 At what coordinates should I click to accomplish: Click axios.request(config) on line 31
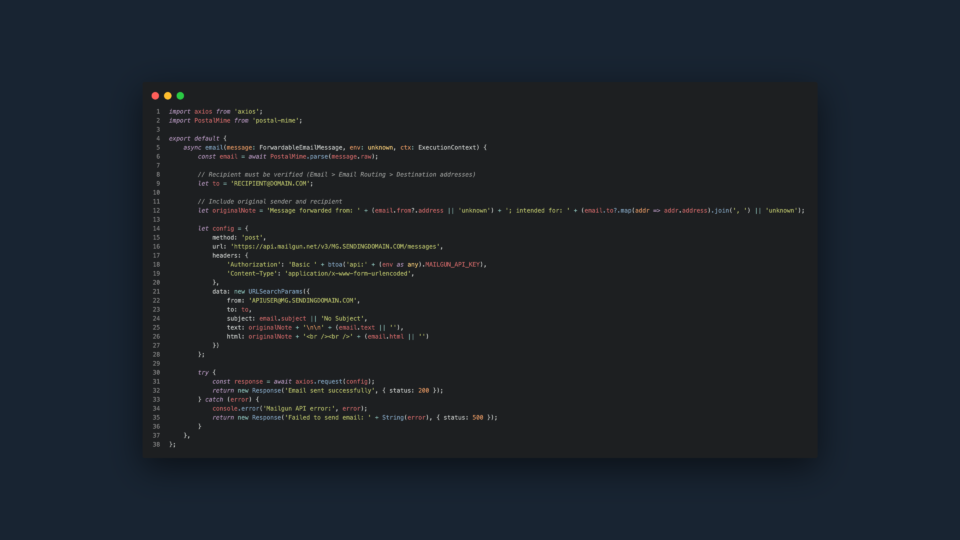click(x=334, y=381)
